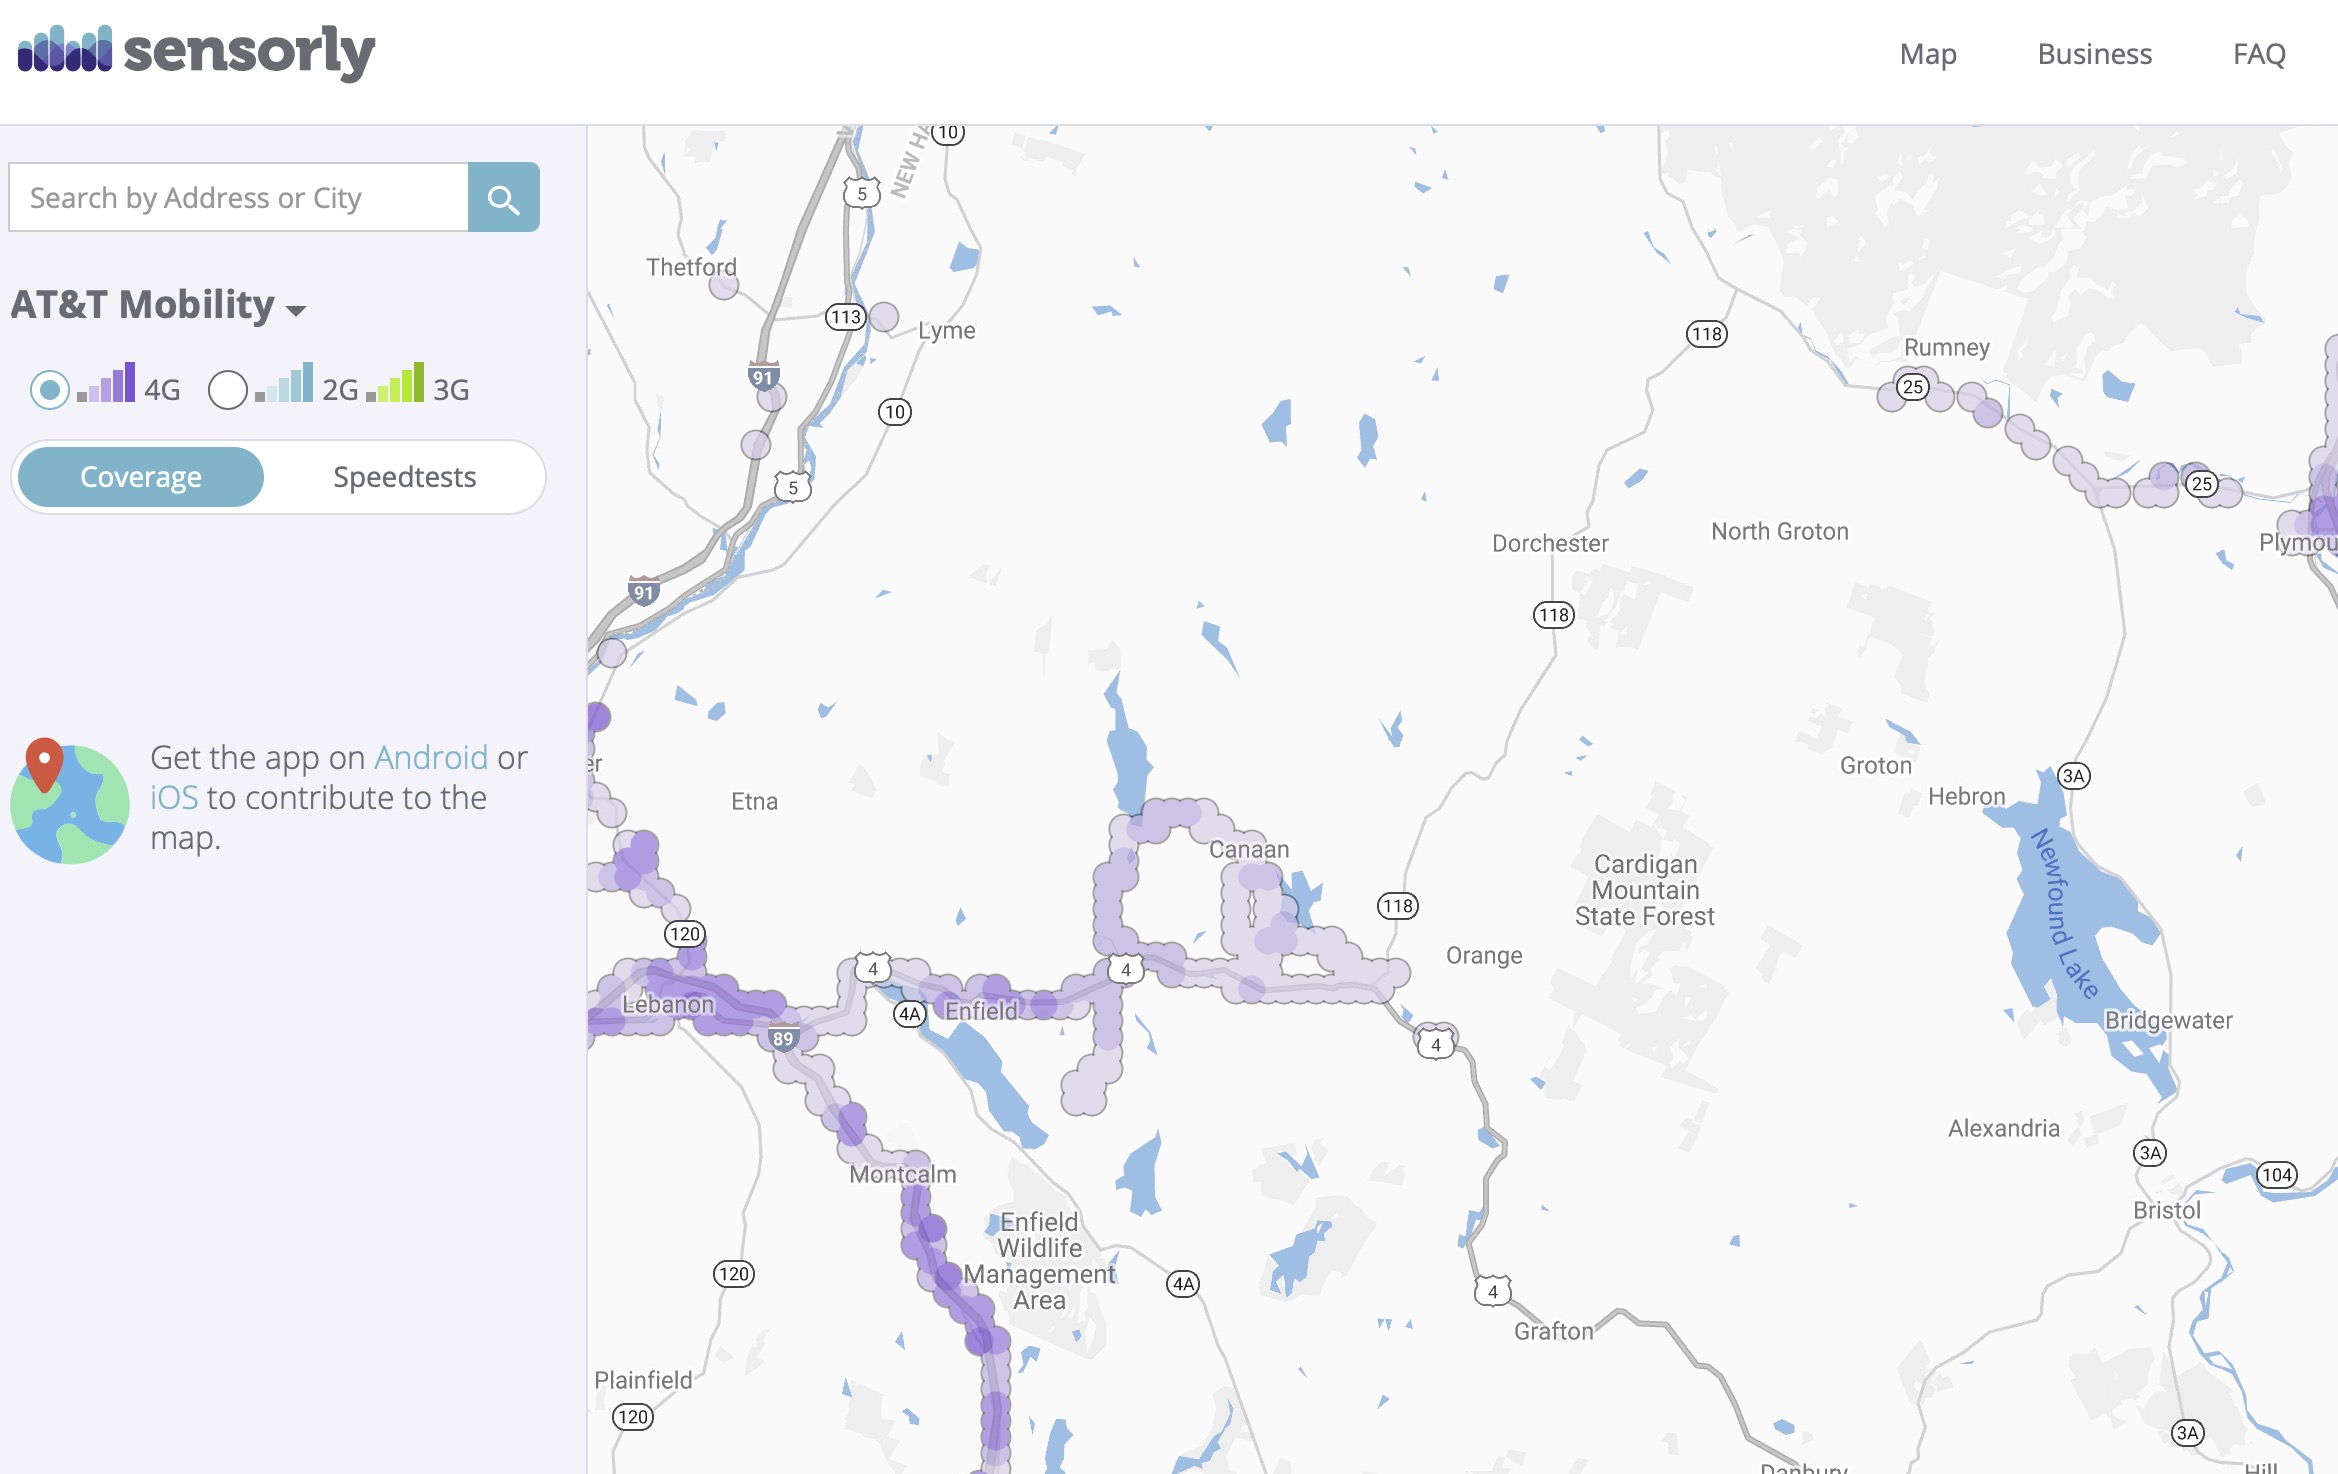2338x1474 pixels.
Task: Click the globe with map pin icon
Action: coord(68,801)
